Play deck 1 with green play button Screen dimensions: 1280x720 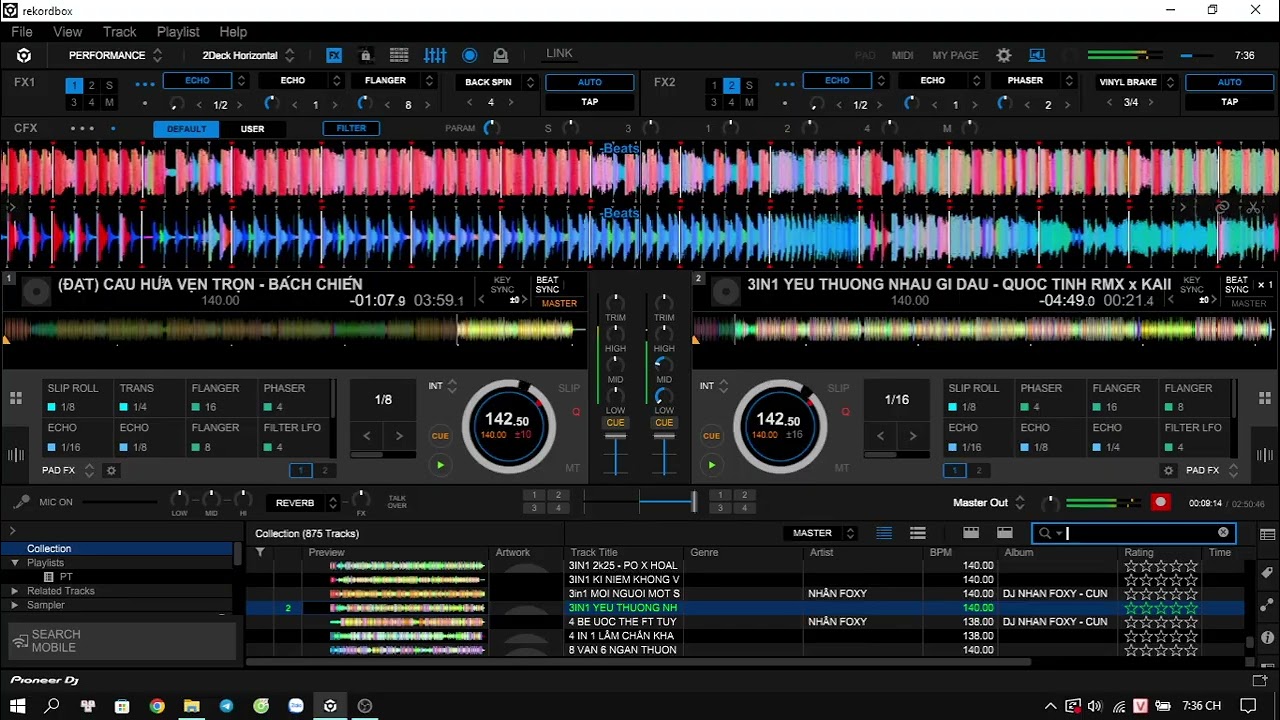[440, 465]
